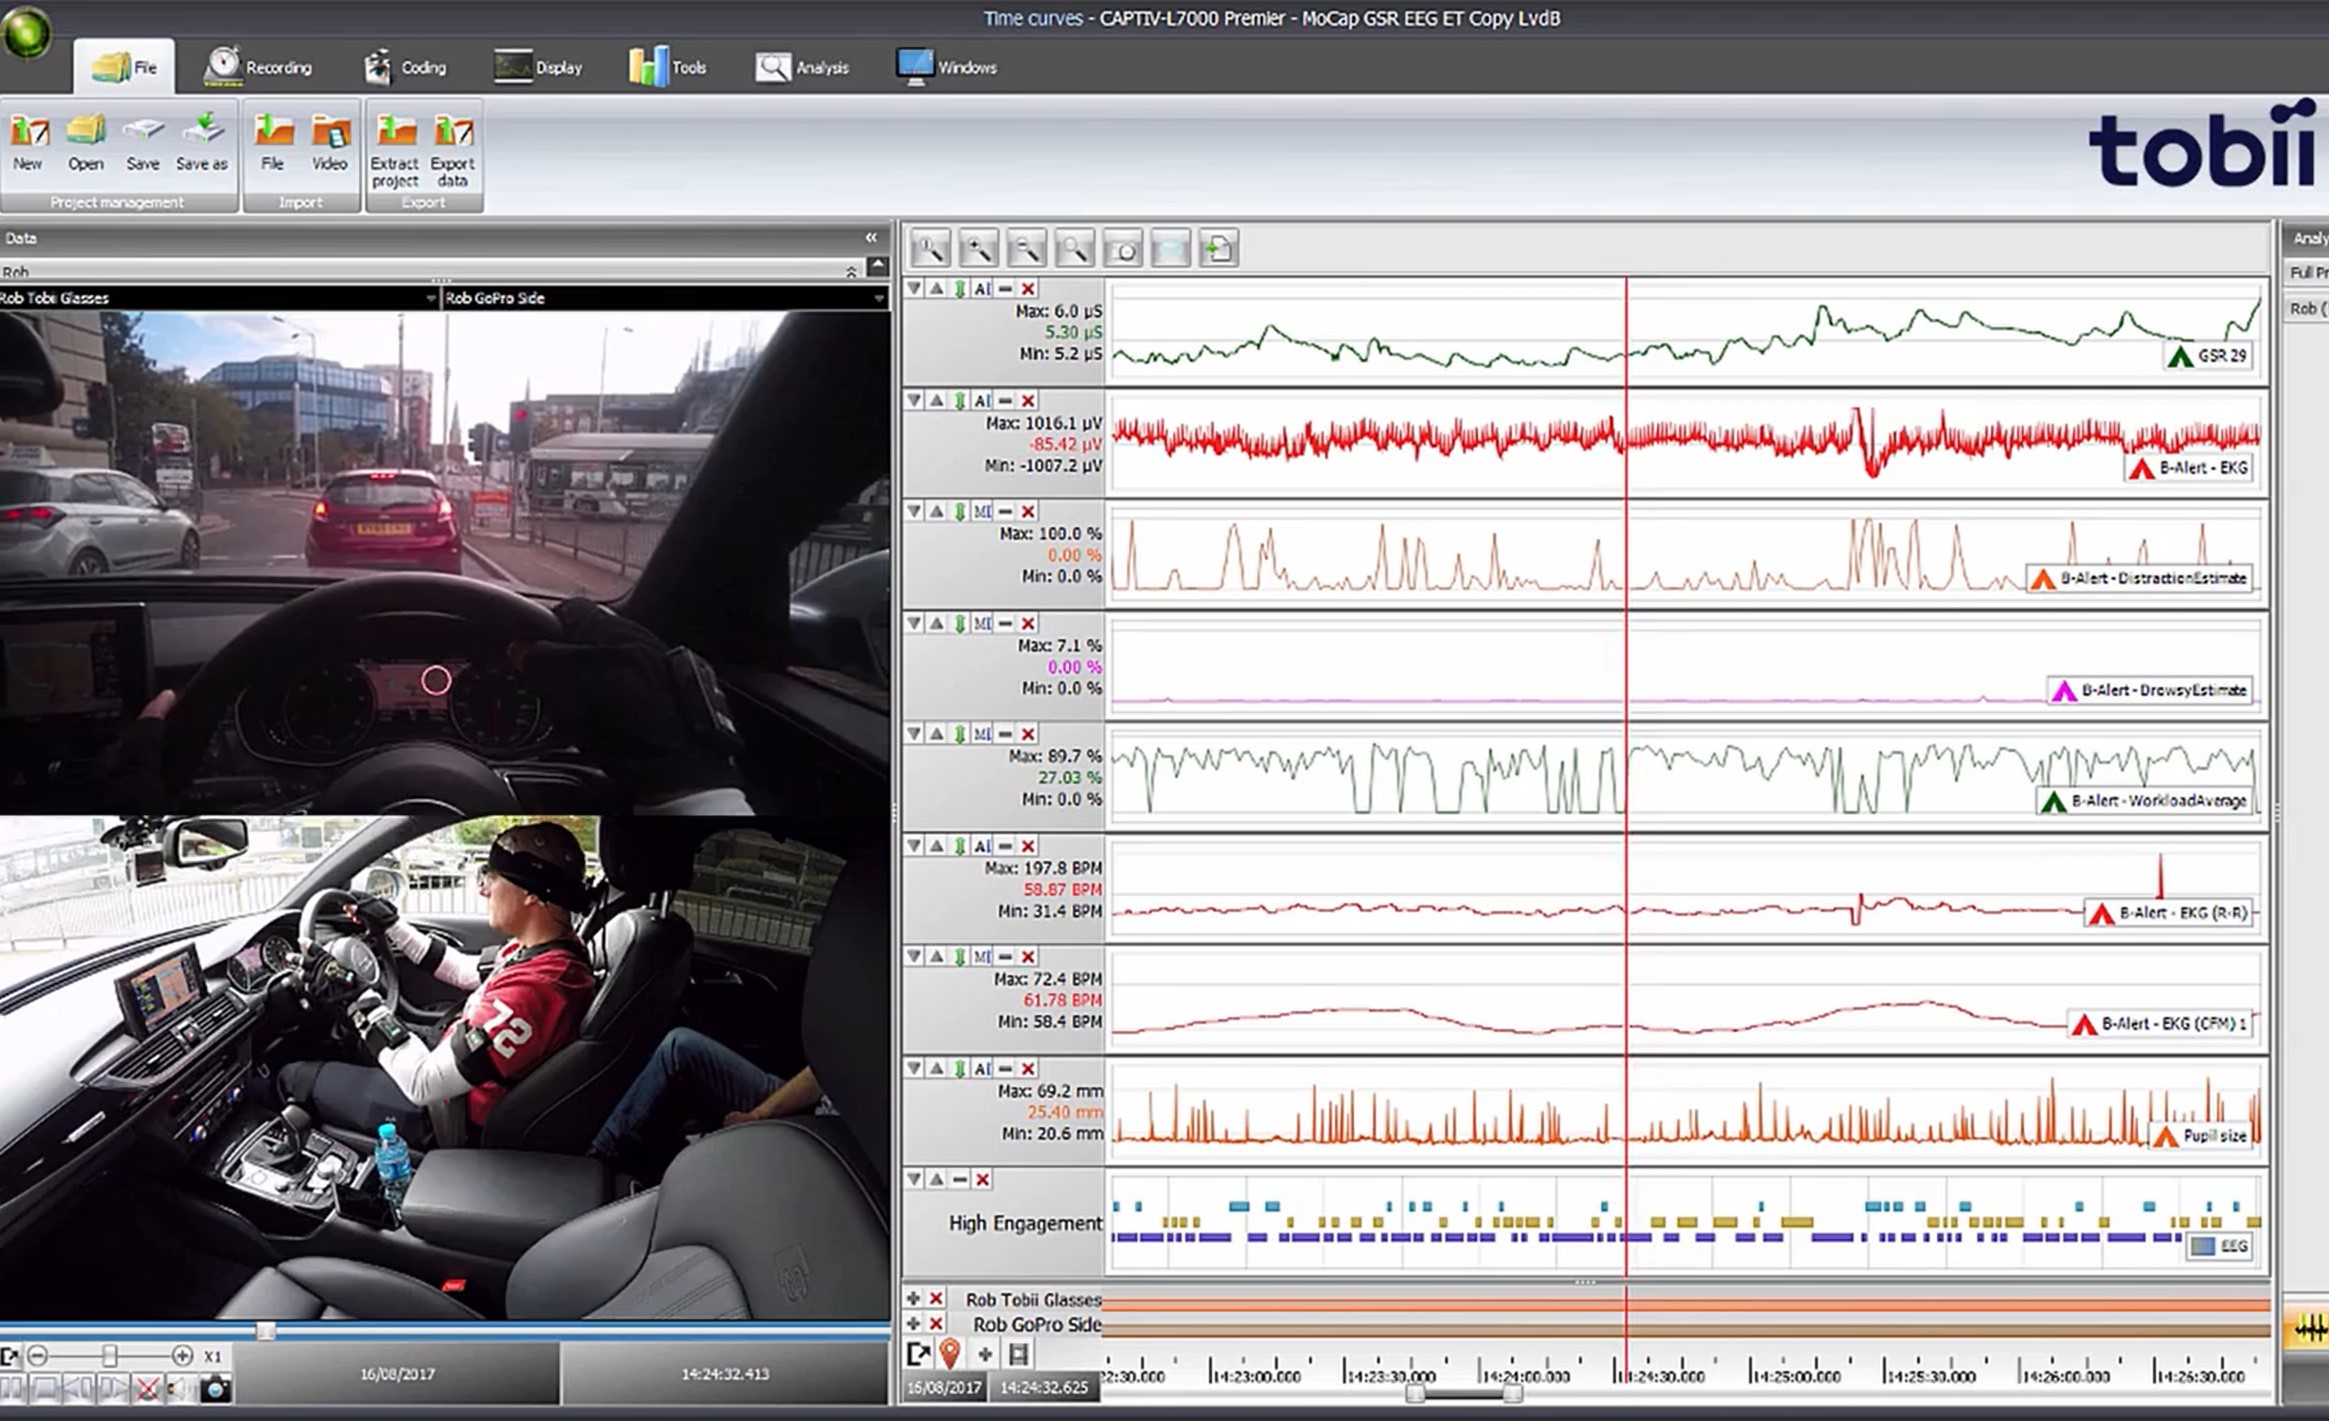Click the New project icon
The image size is (2329, 1421).
[28, 143]
